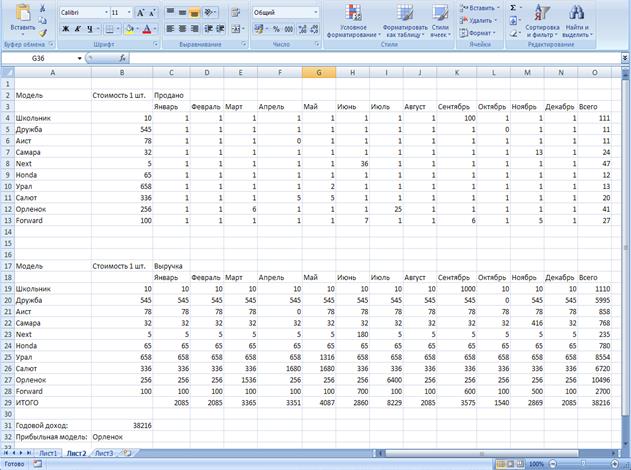Switch to the Лист1 sheet tab

(46, 453)
